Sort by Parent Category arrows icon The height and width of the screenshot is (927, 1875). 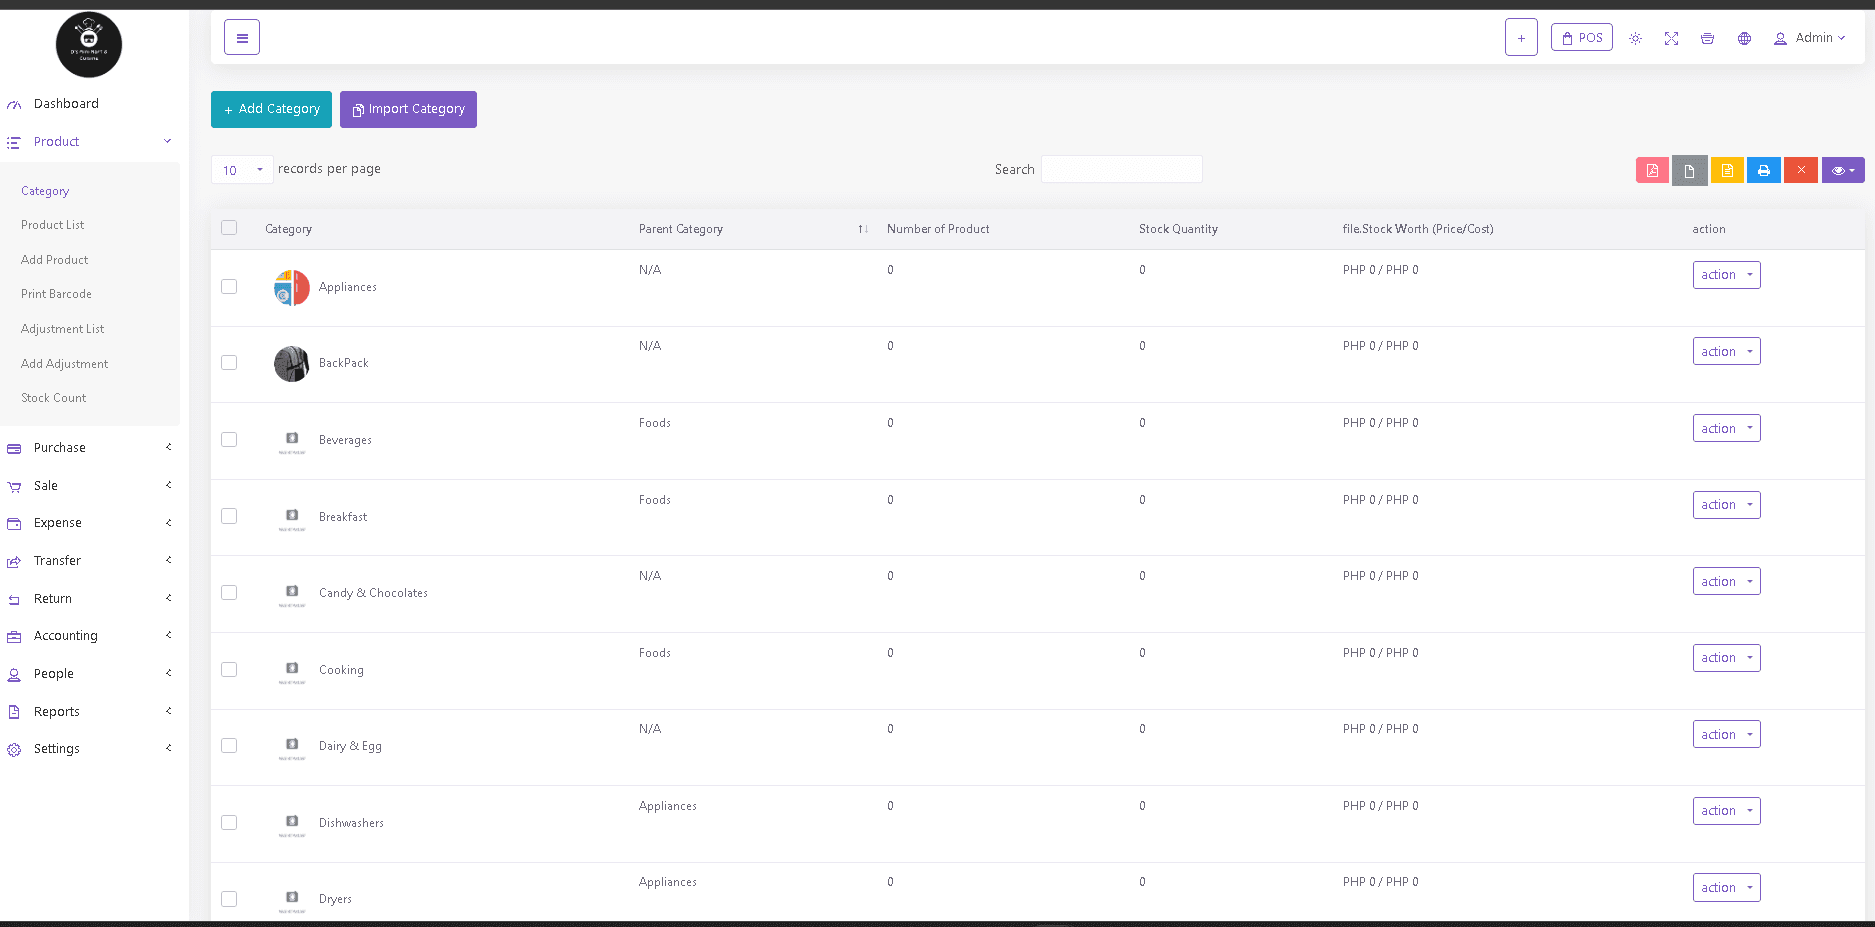(x=862, y=229)
